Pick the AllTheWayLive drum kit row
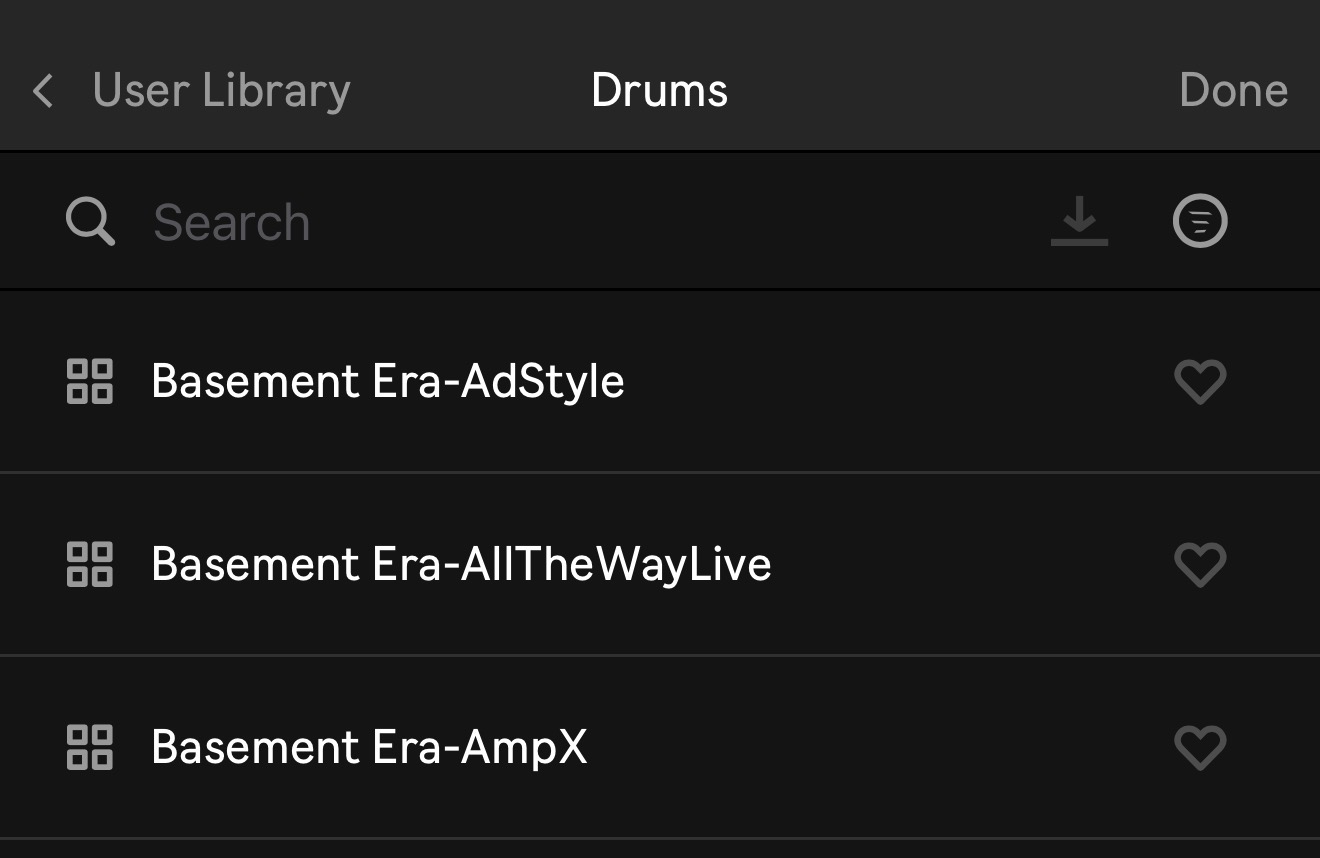The width and height of the screenshot is (1320, 858). coord(660,564)
